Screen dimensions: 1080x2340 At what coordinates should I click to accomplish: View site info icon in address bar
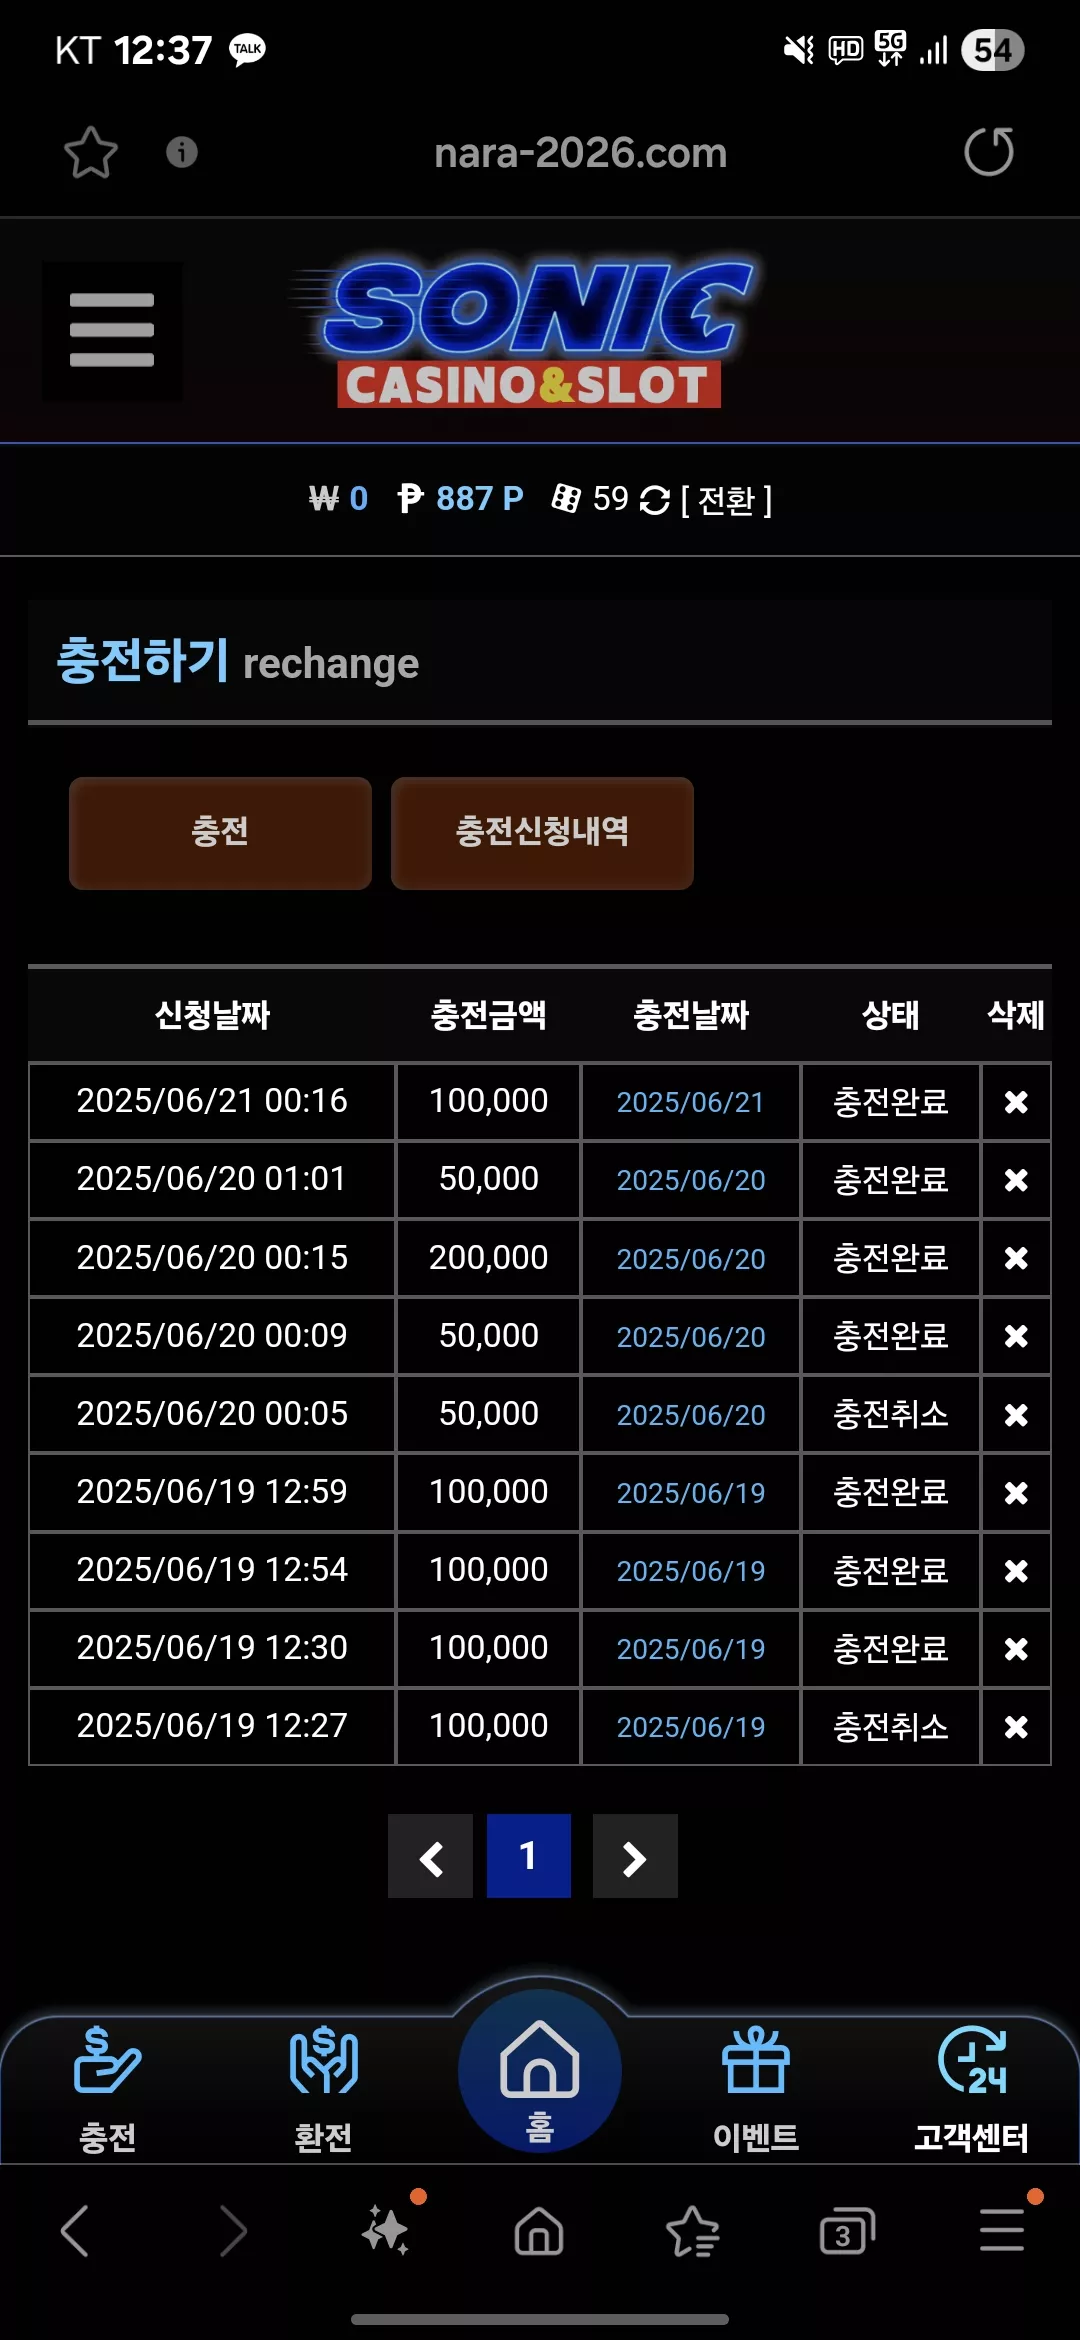tap(181, 152)
